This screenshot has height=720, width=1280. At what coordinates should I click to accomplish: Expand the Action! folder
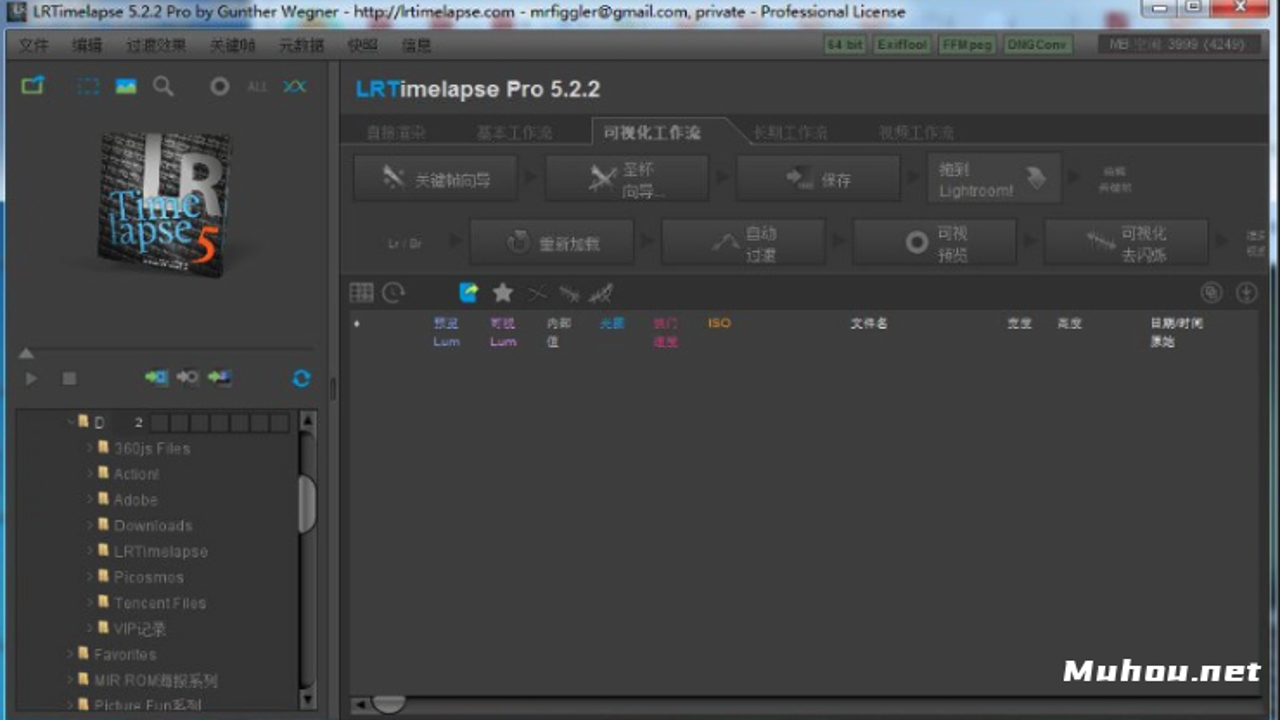tap(89, 474)
